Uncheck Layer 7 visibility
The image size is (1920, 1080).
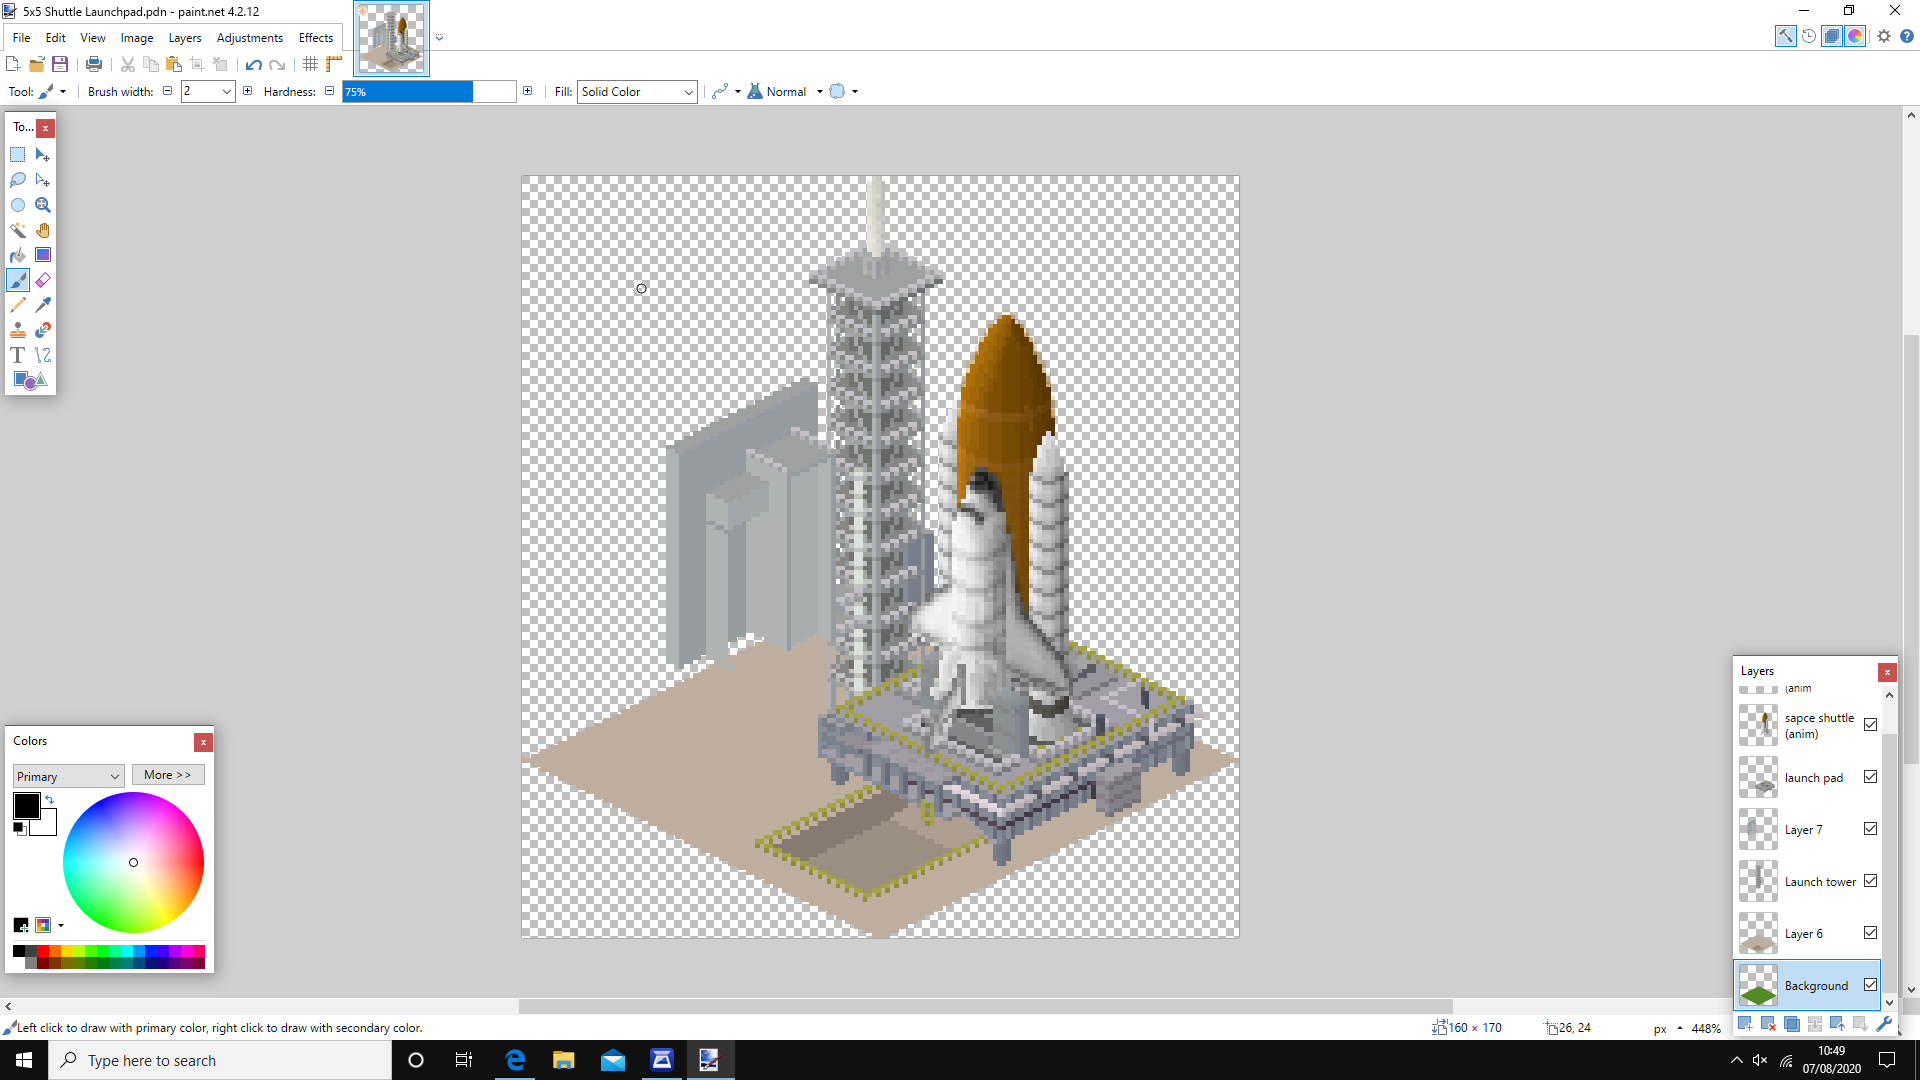tap(1870, 828)
